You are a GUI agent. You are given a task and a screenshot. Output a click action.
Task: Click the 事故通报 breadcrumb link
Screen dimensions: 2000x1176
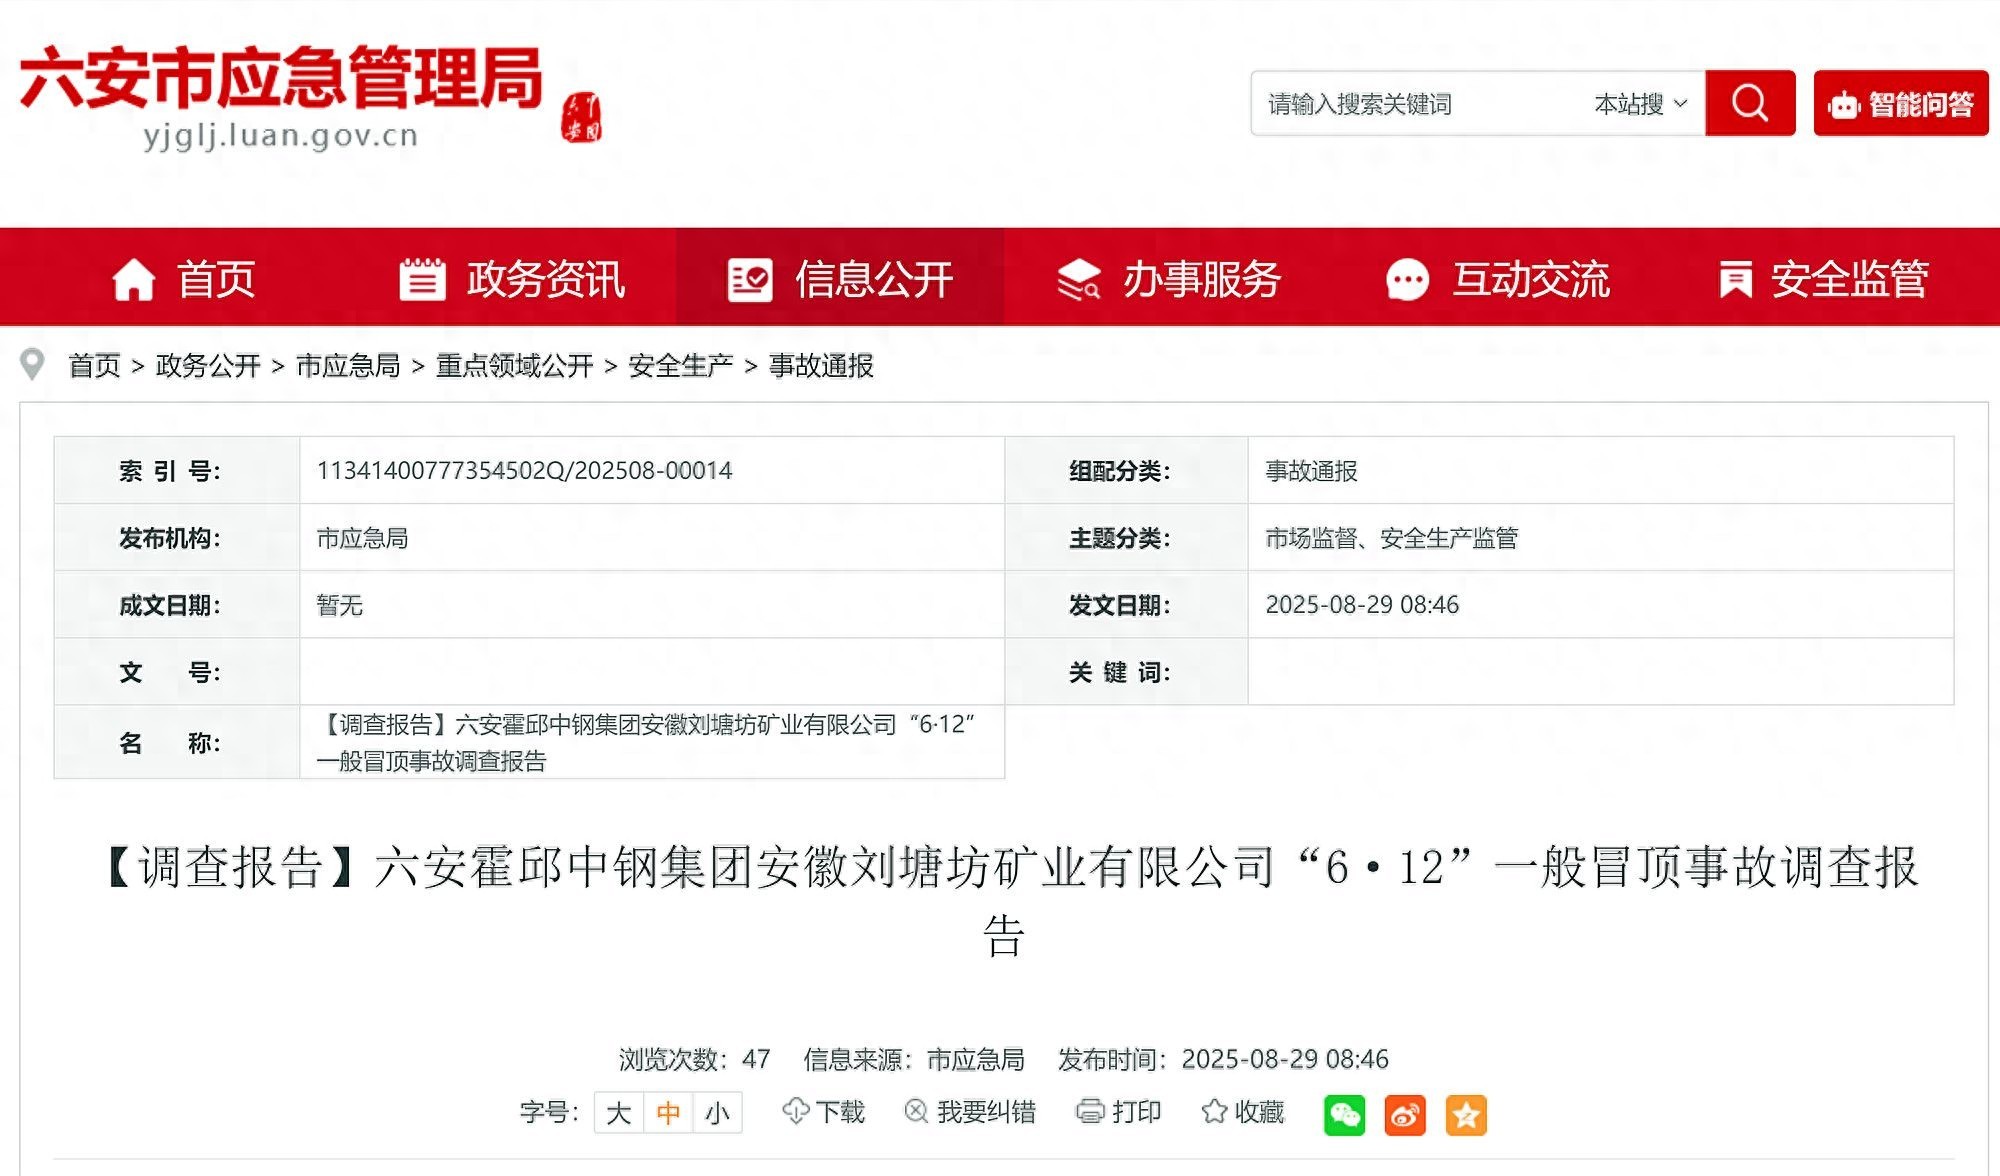(821, 366)
